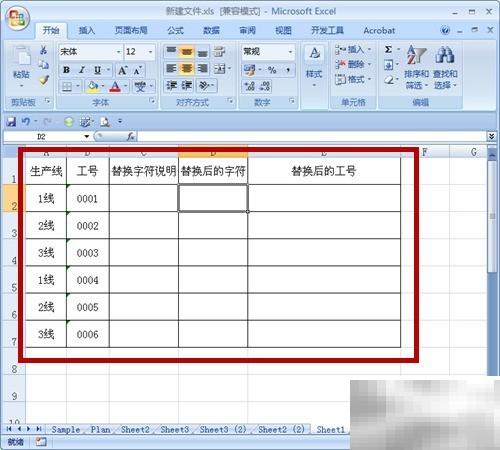Click the Copy icon in clipboard group
The image size is (500, 450).
click(43, 64)
